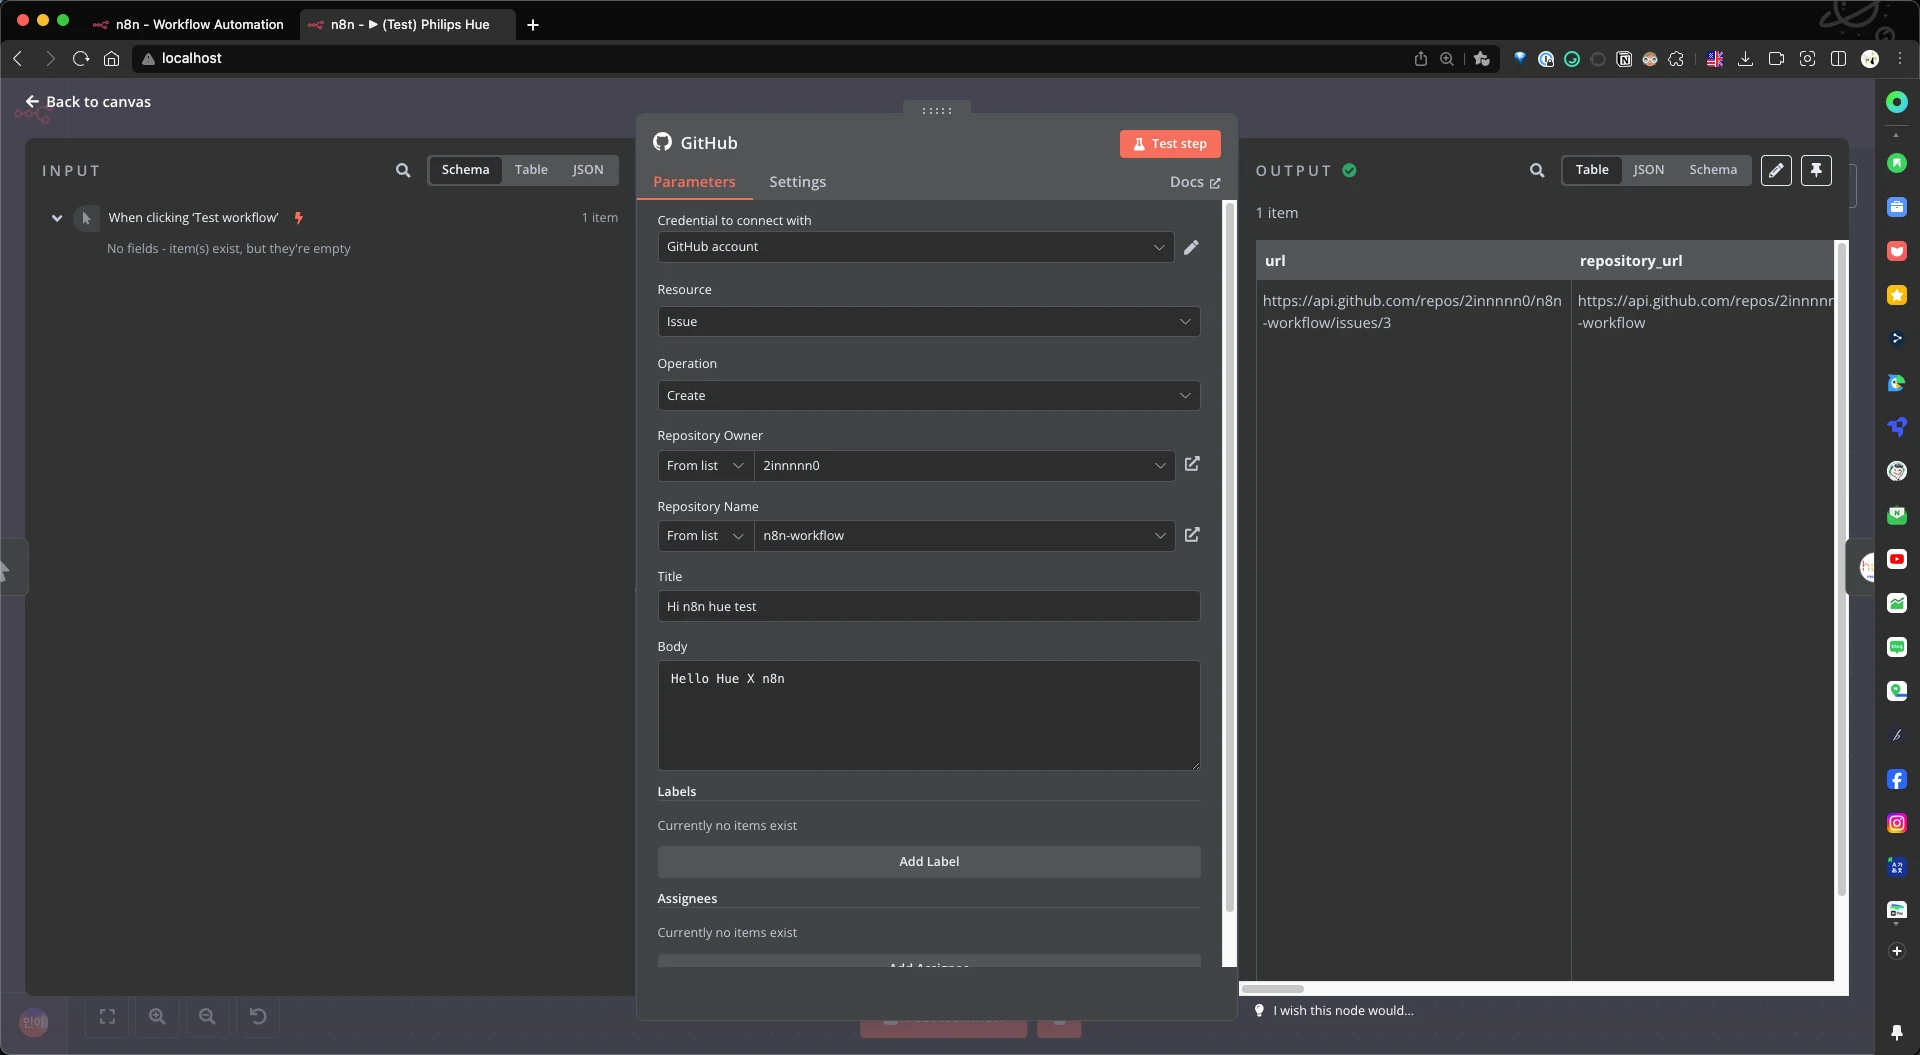Open the Settings tab
The width and height of the screenshot is (1920, 1055).
797,182
